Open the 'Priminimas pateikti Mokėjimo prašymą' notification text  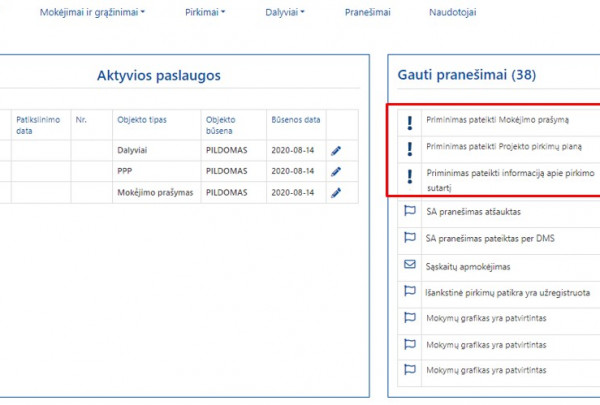point(497,120)
